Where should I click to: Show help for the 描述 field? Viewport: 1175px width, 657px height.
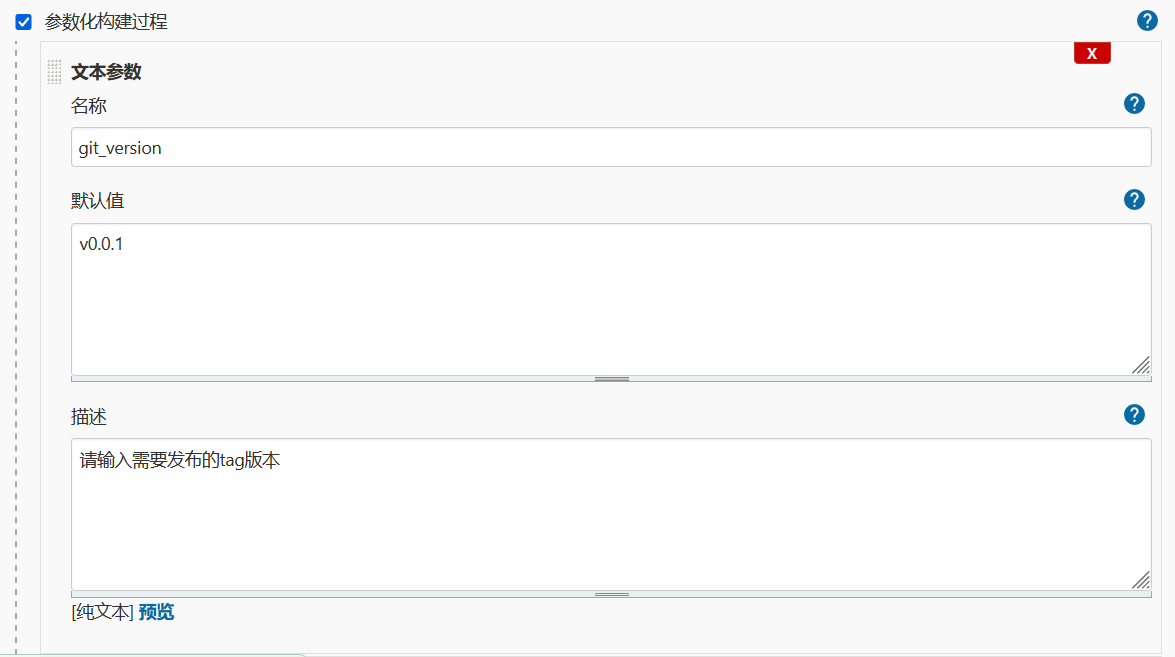click(1134, 414)
